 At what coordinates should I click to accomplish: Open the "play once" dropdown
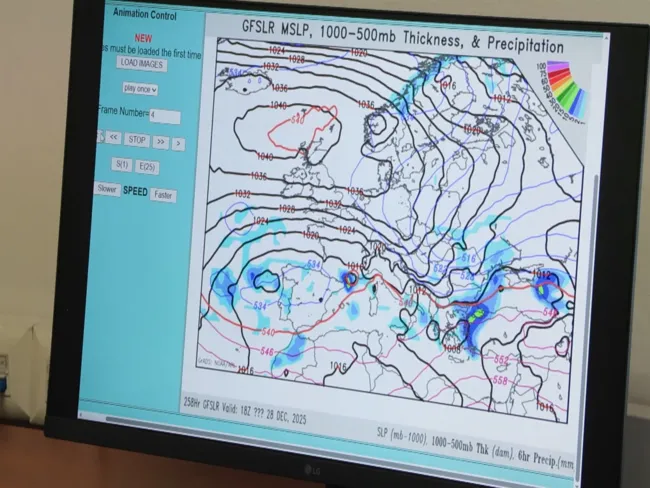point(141,89)
